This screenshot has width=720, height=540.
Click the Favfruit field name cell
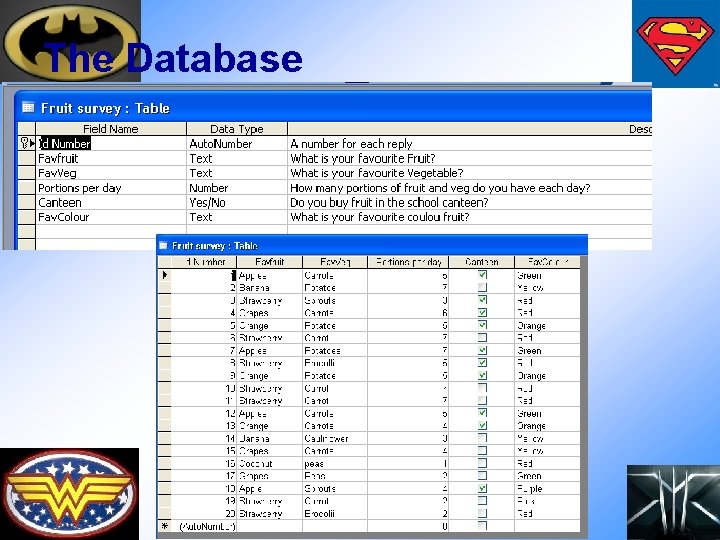(111, 158)
